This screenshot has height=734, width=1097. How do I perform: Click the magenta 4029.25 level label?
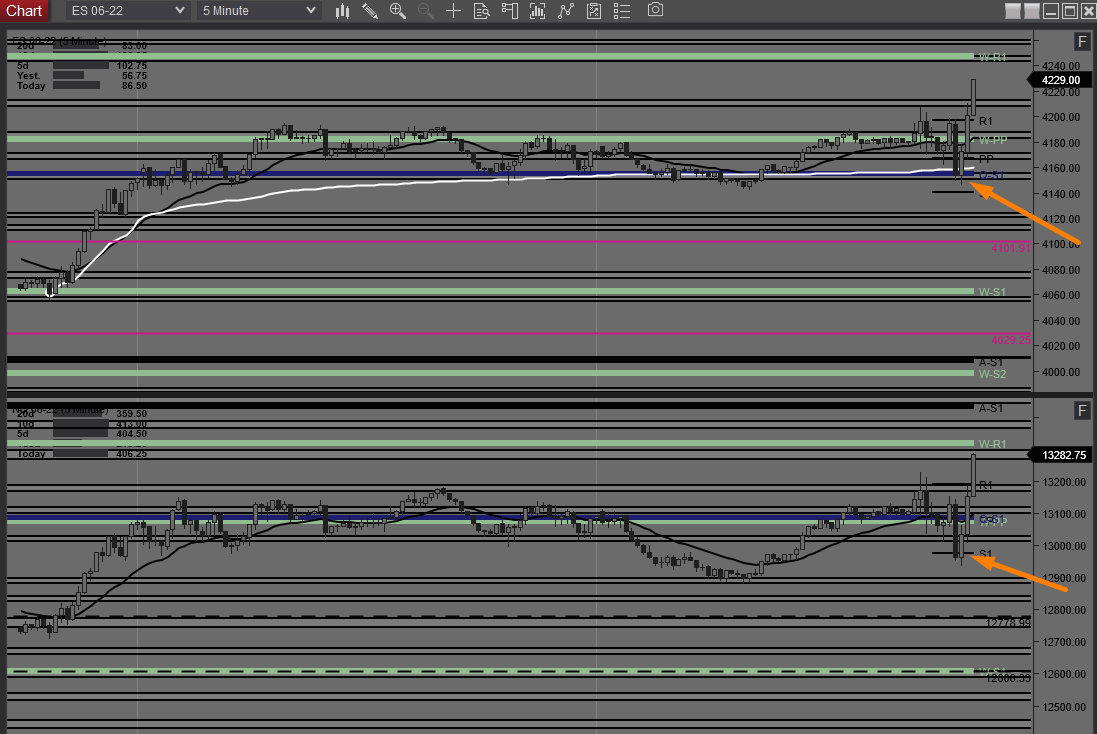tap(1010, 340)
